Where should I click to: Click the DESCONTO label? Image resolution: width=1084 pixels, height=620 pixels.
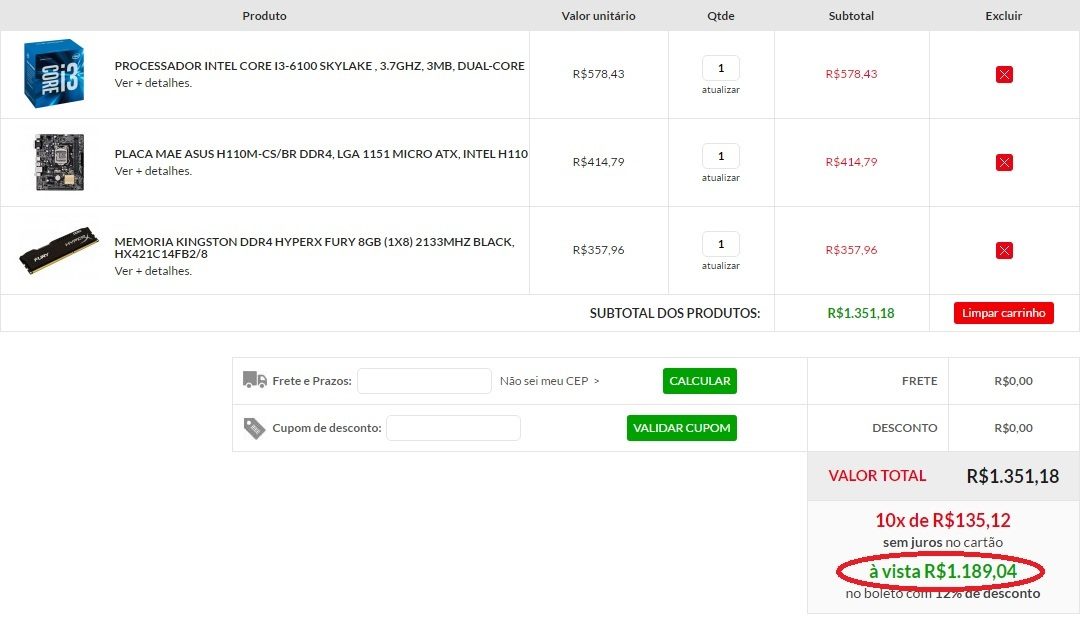(x=904, y=428)
